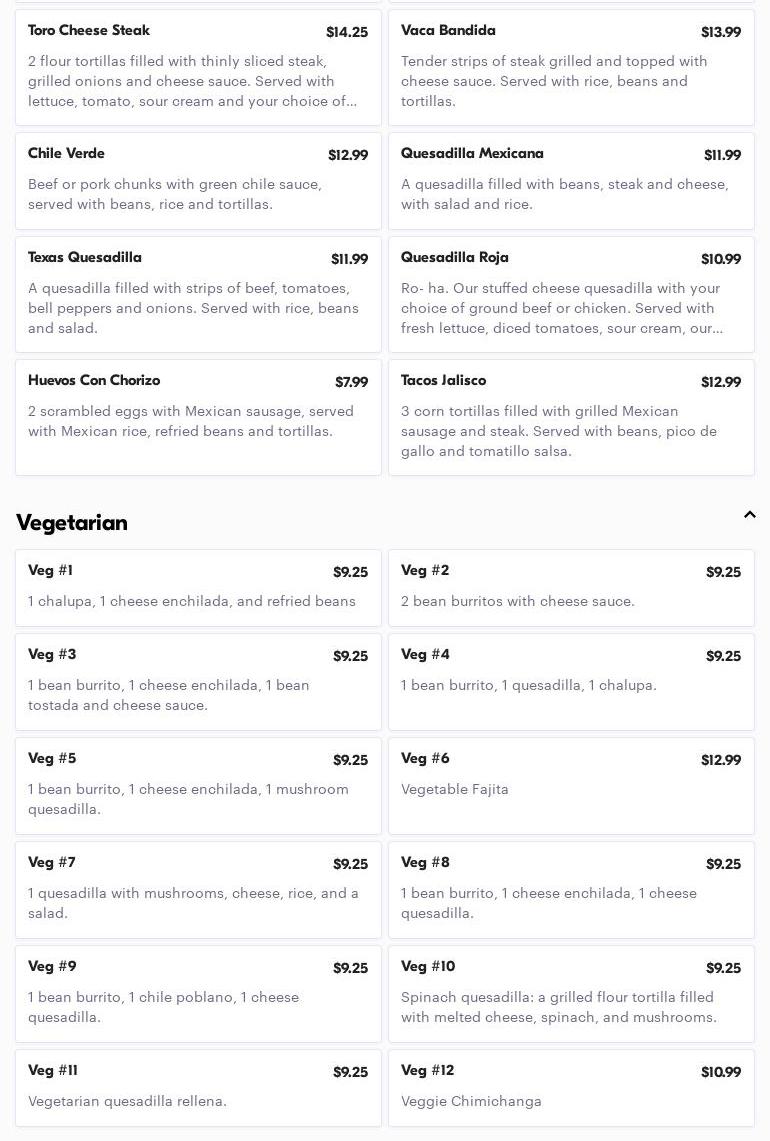Viewport: 770px width, 1141px height.
Task: Choose Veg #9 chile poblano combo
Action: pyautogui.click(x=198, y=993)
